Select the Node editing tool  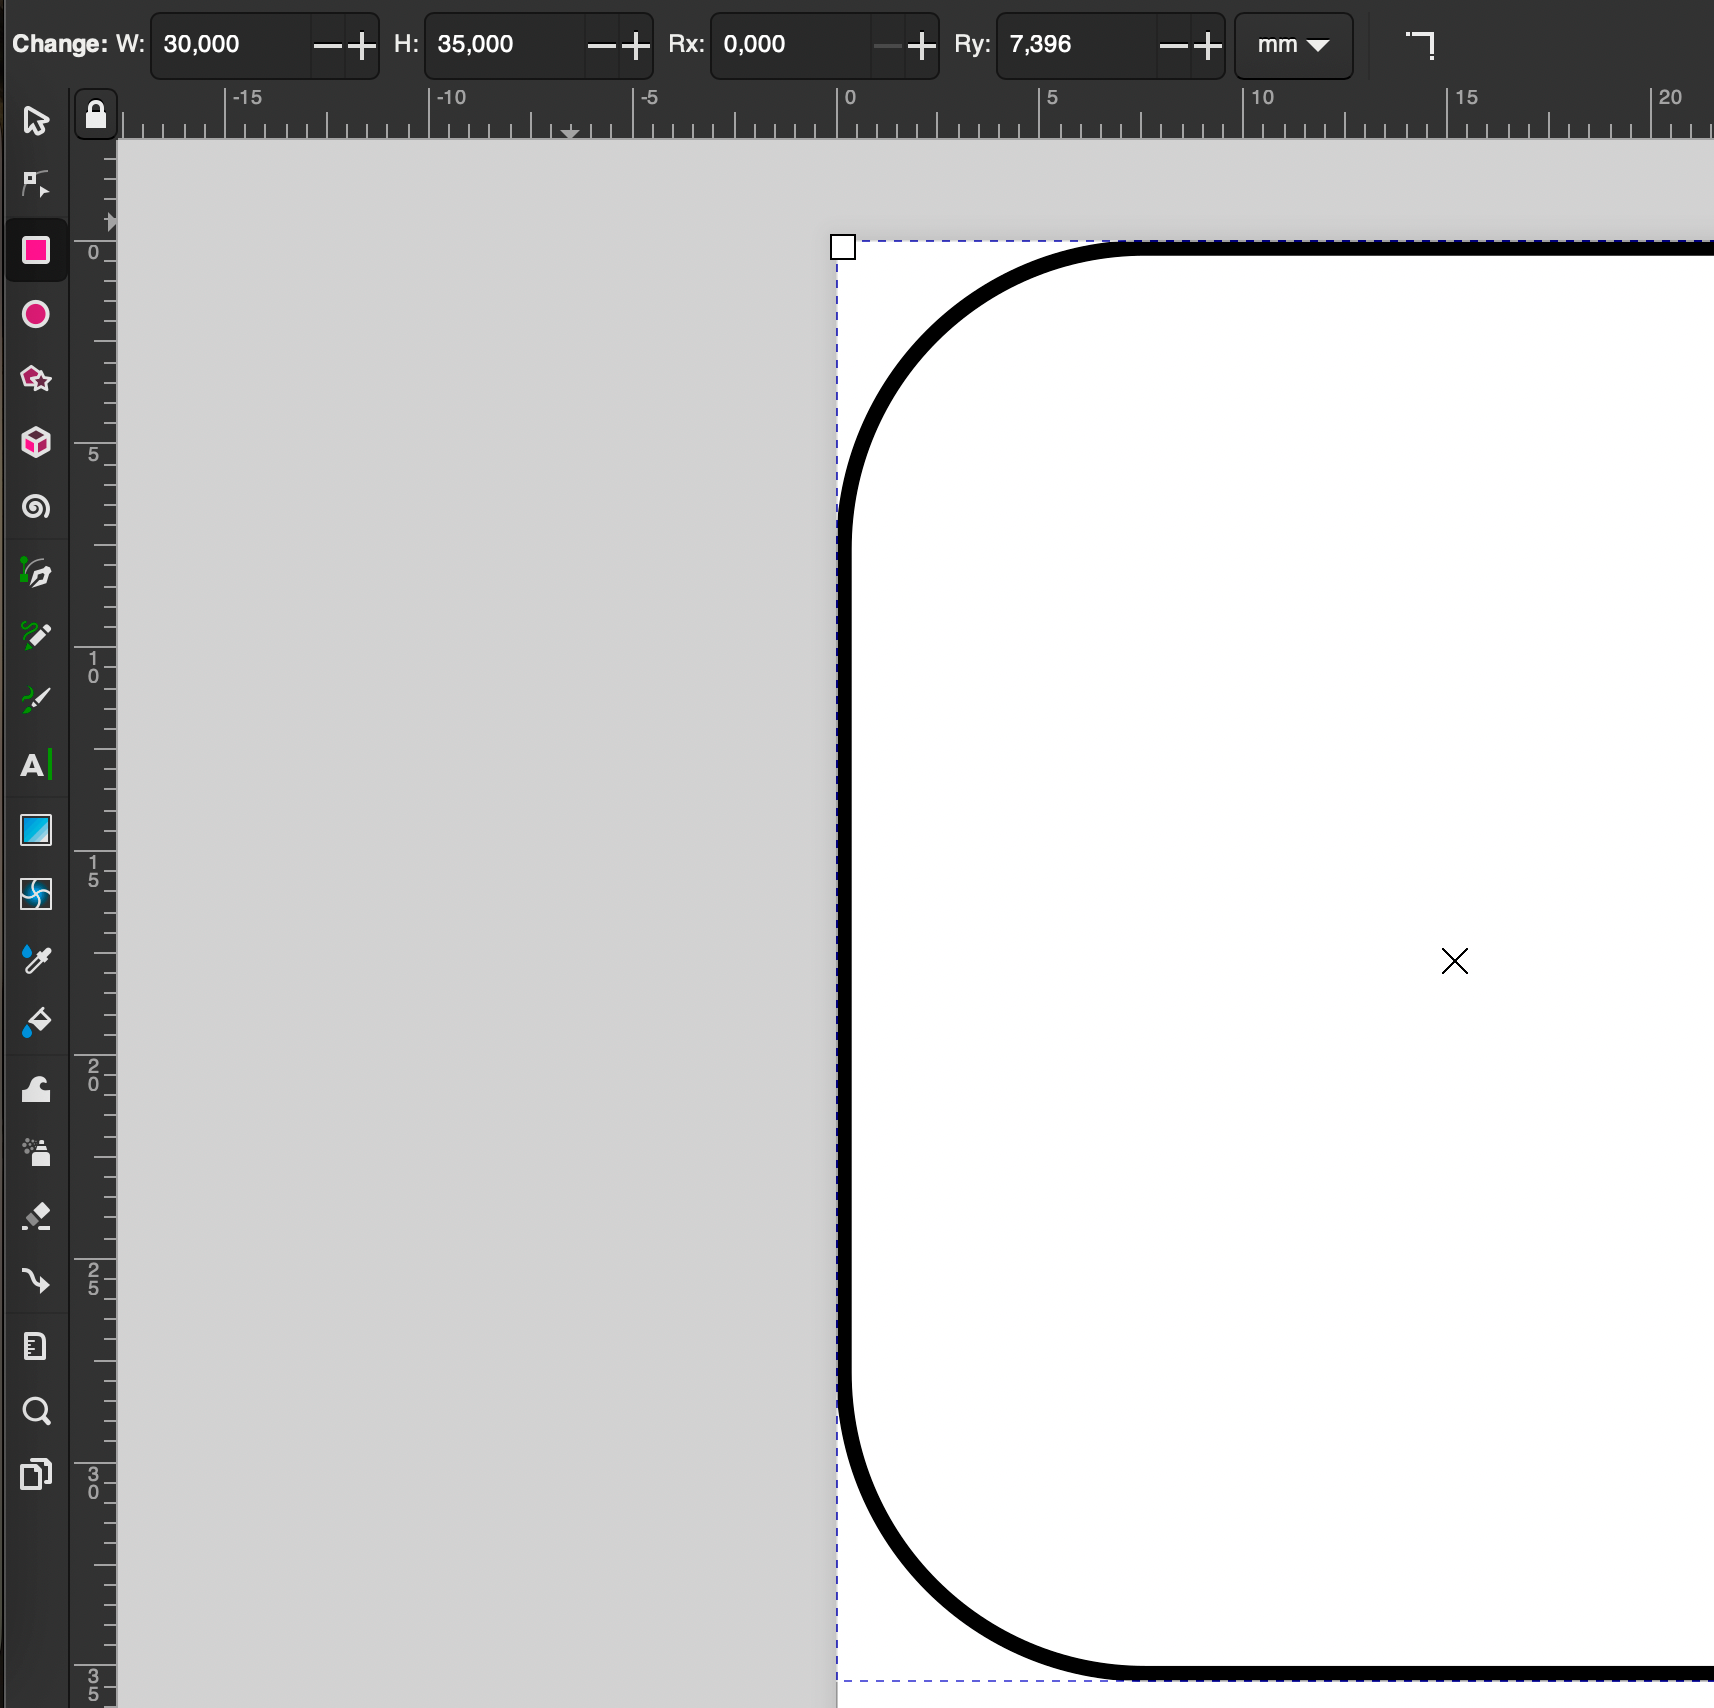click(x=36, y=184)
